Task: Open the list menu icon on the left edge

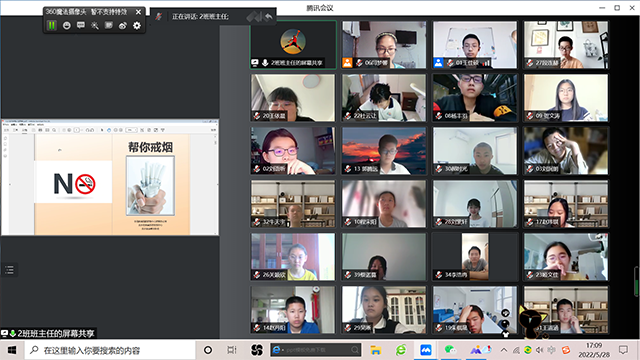Action: tap(9, 270)
